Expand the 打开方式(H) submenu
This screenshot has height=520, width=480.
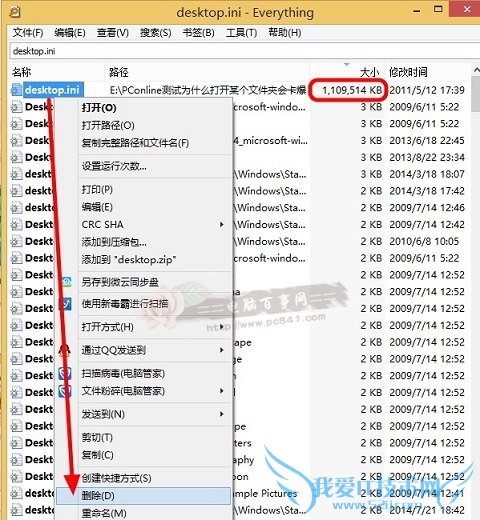click(x=155, y=327)
